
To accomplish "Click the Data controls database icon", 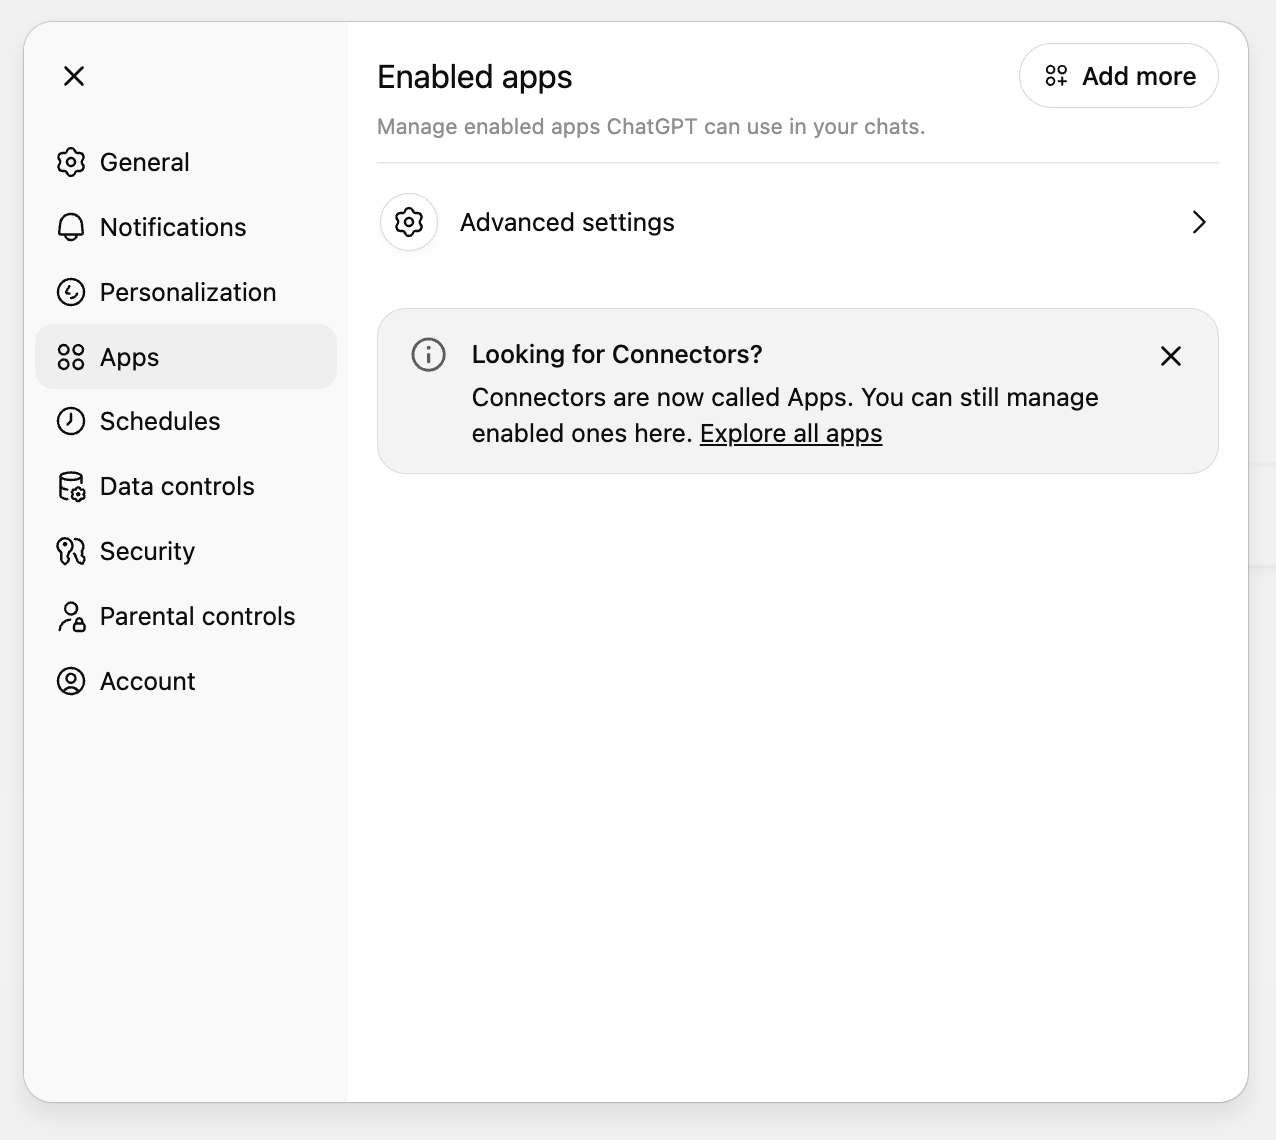I will [x=71, y=486].
